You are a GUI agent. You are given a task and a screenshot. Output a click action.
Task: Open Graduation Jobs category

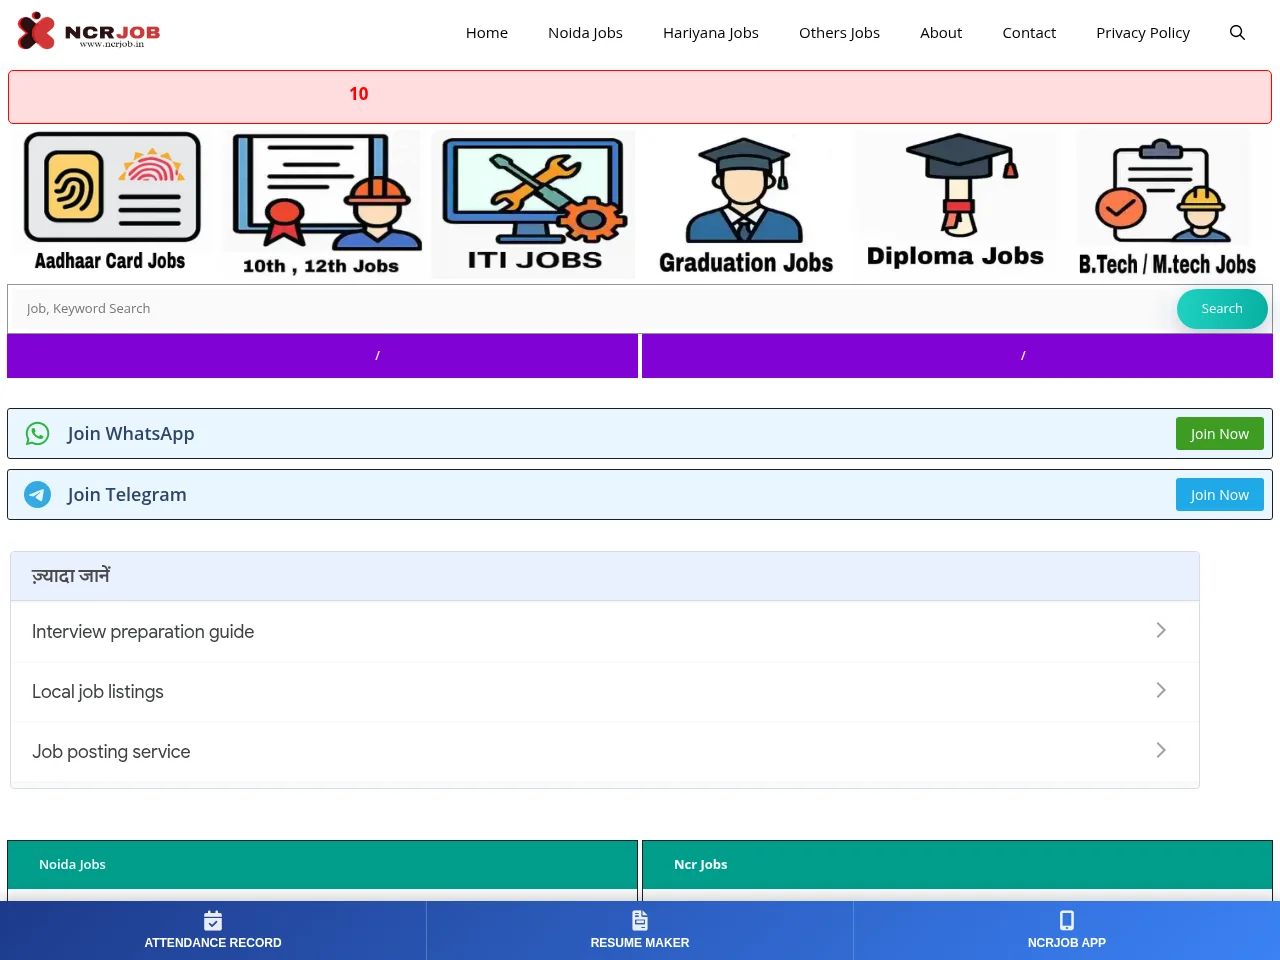coord(745,204)
